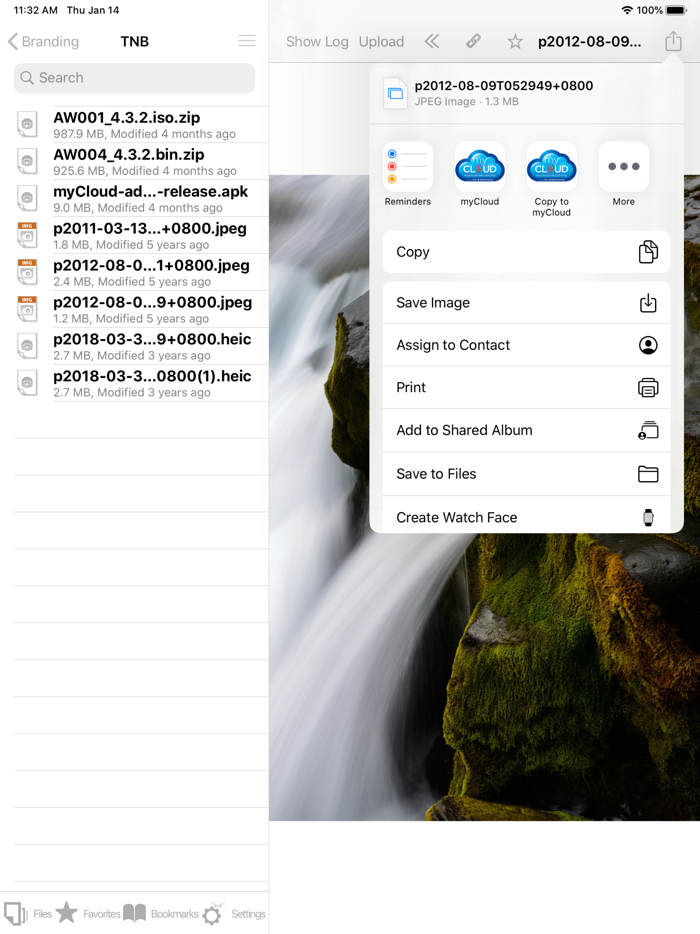Go back to Branding folder

coord(43,41)
